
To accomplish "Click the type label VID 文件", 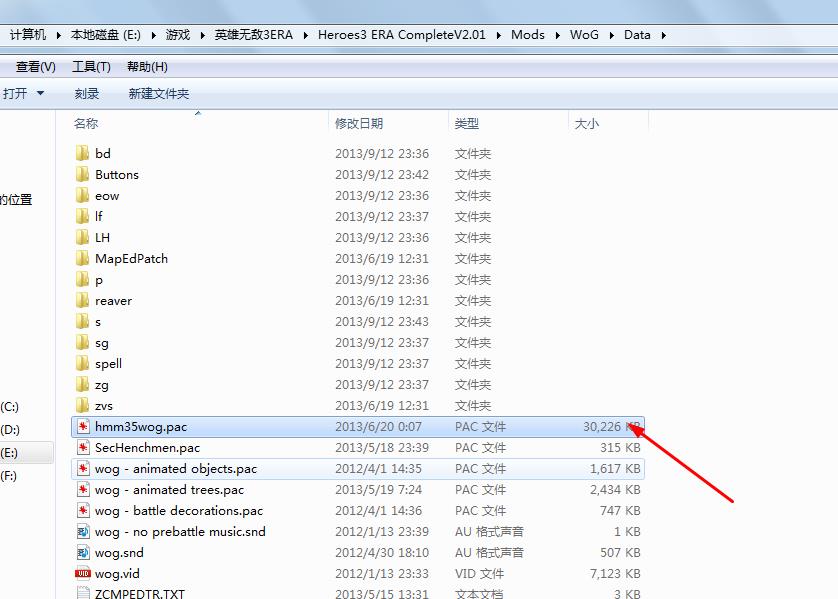I will pyautogui.click(x=479, y=574).
